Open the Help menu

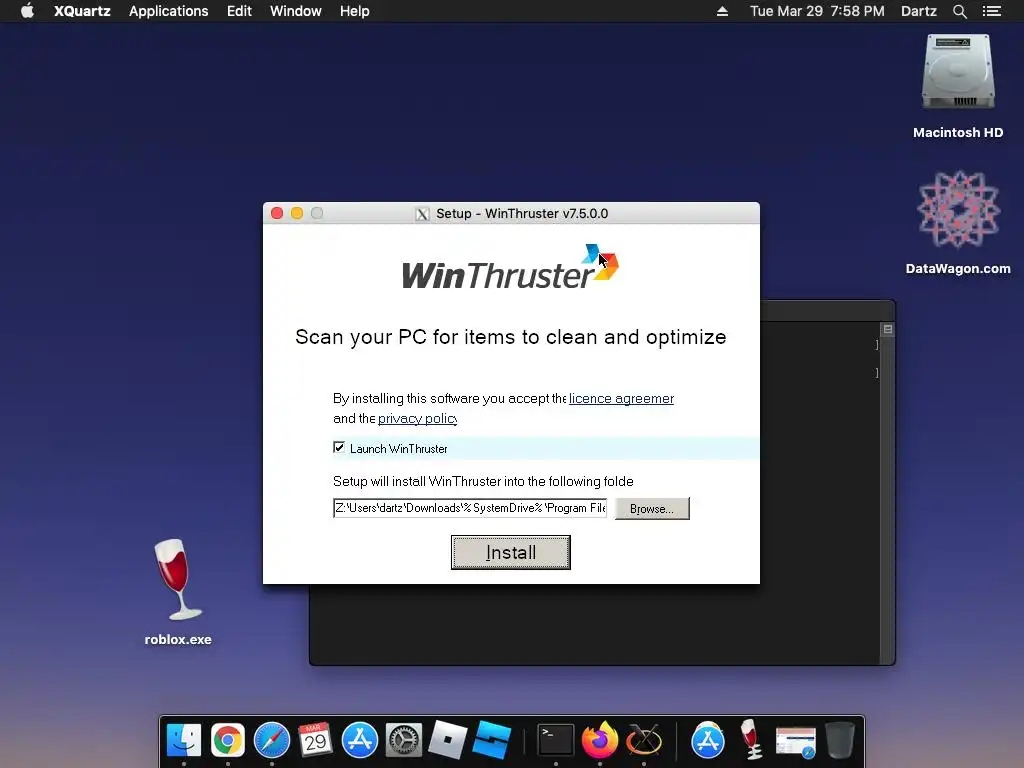(x=355, y=11)
